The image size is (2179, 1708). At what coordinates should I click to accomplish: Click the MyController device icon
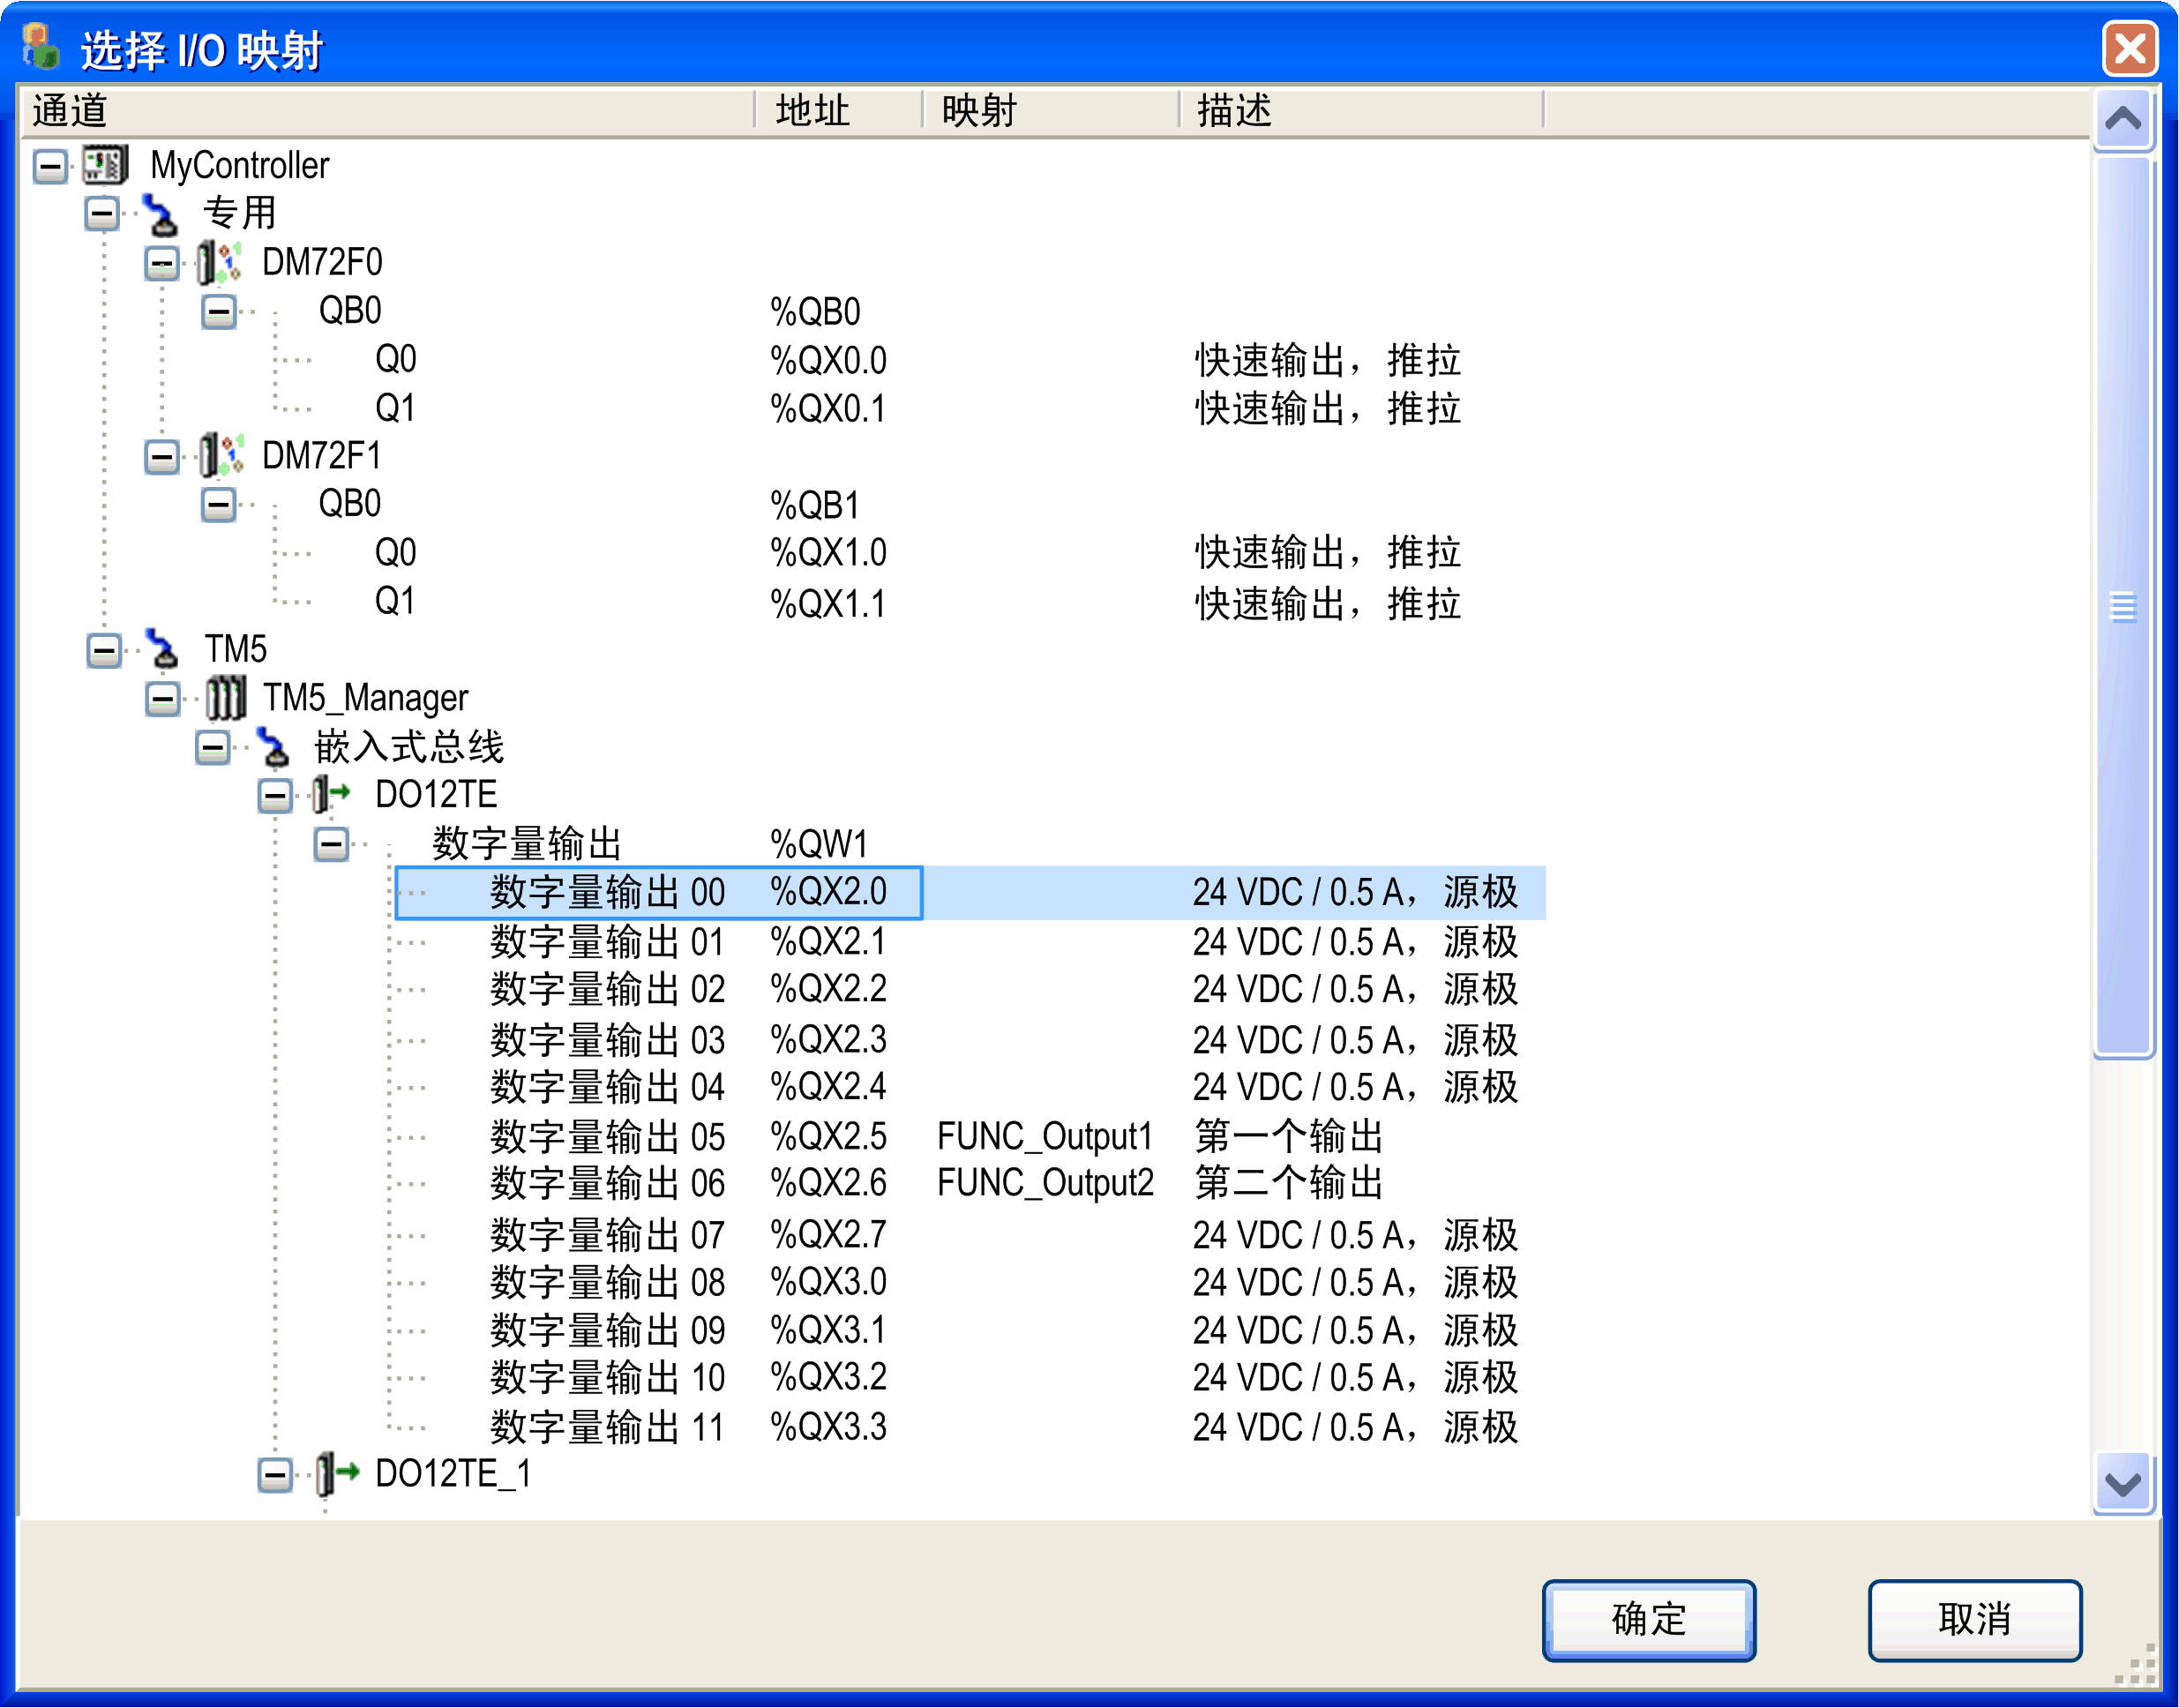tap(105, 164)
